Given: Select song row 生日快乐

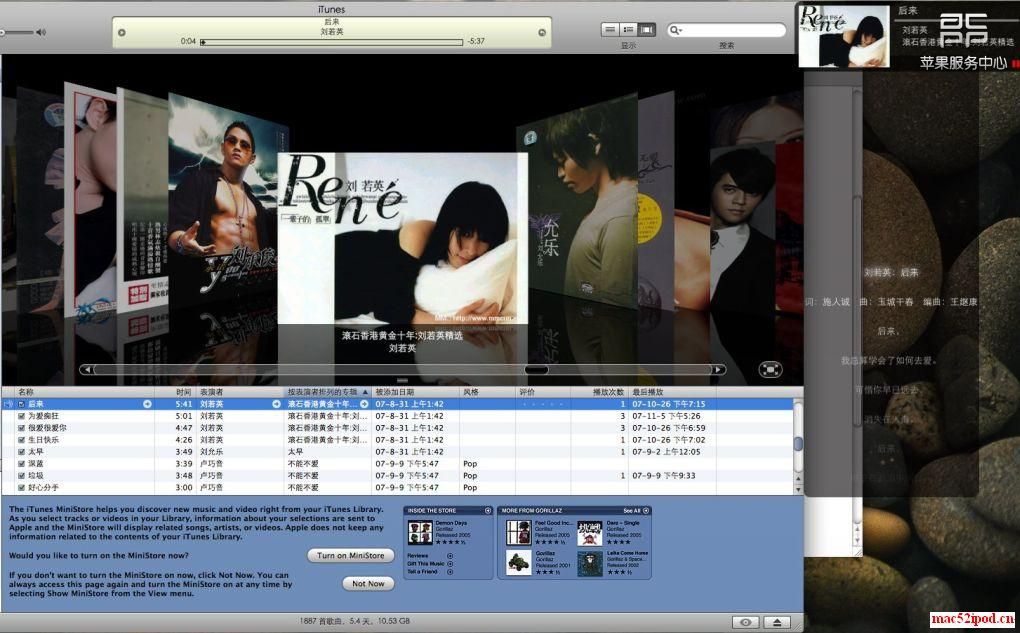Looking at the screenshot, I should coord(397,440).
